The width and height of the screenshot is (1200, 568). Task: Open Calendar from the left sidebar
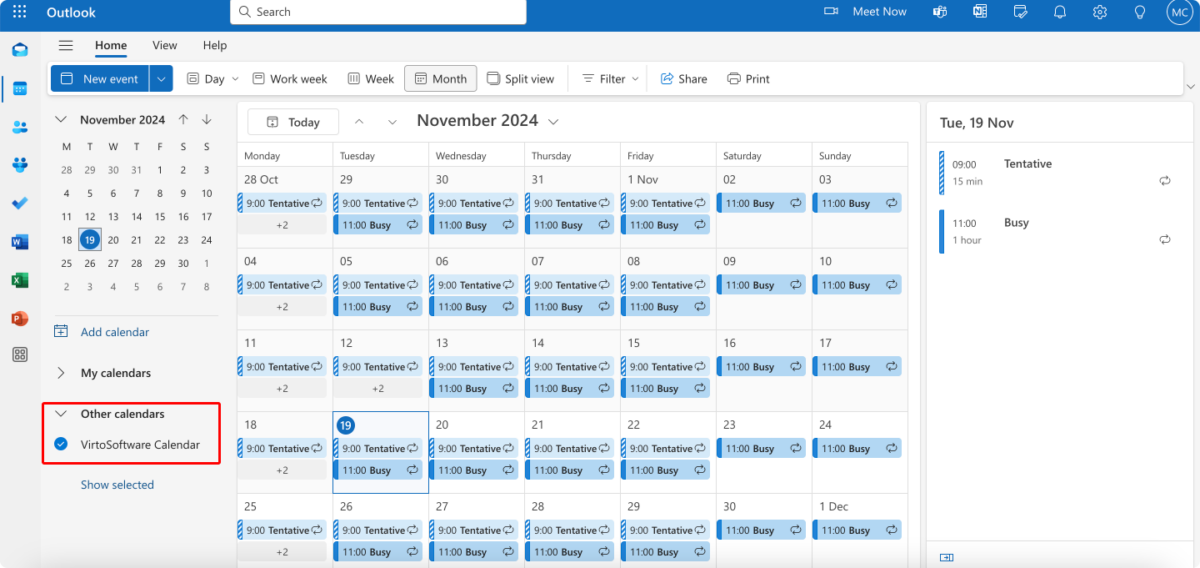coord(20,89)
